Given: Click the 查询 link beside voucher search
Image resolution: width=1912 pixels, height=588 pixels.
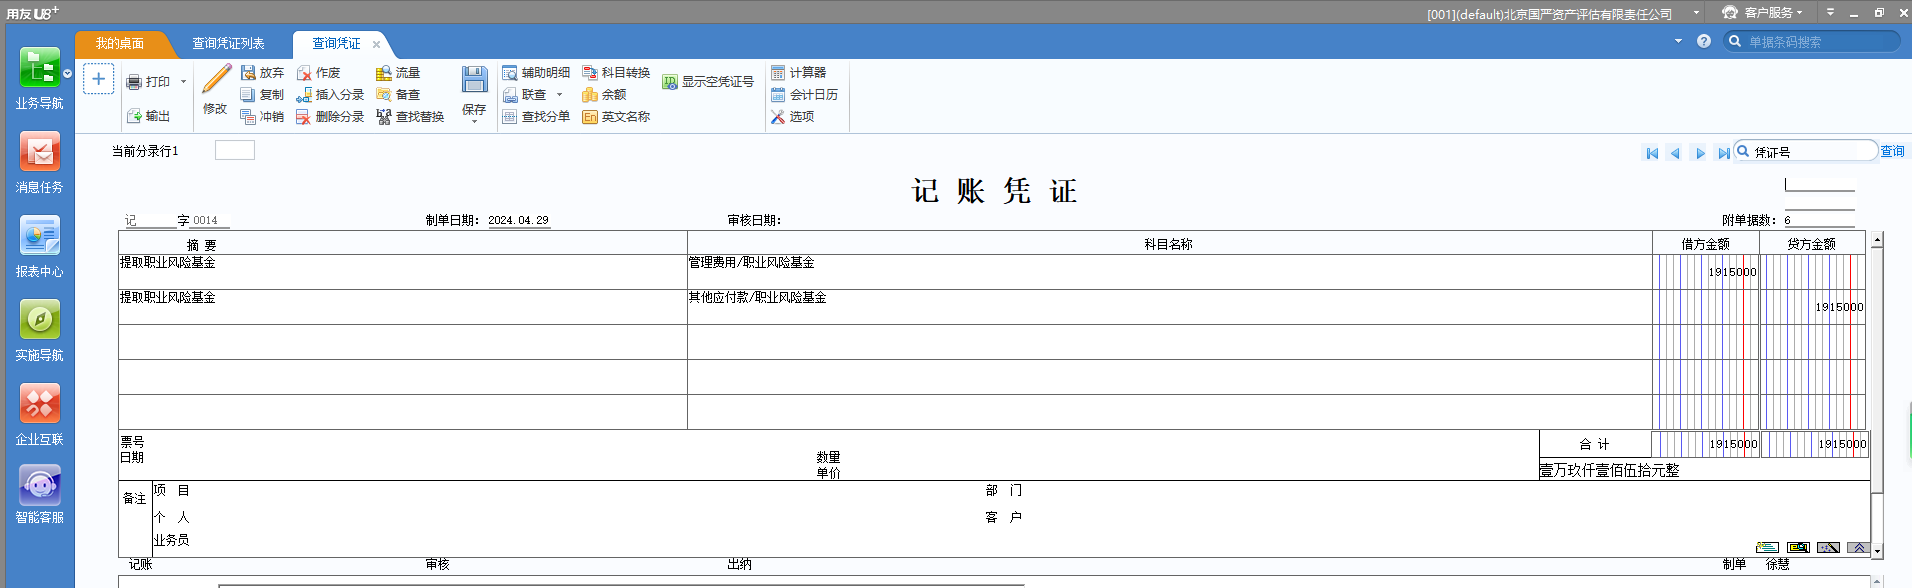Looking at the screenshot, I should point(1892,152).
